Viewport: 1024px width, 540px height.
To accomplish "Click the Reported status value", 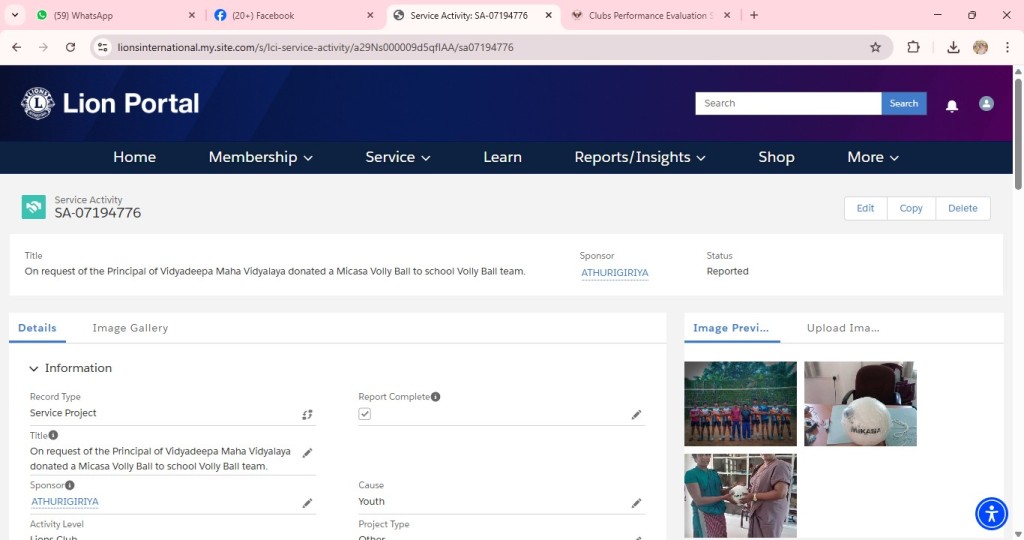I will pos(727,271).
